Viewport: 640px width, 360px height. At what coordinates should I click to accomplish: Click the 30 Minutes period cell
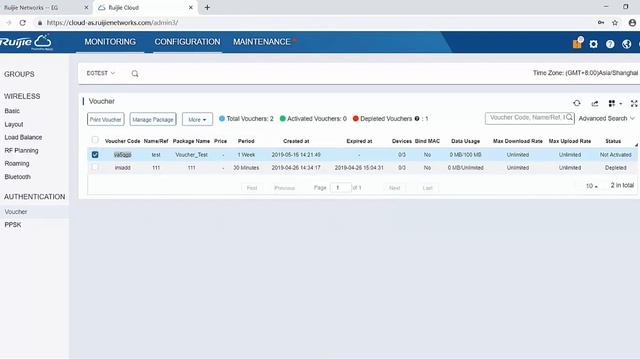point(246,168)
